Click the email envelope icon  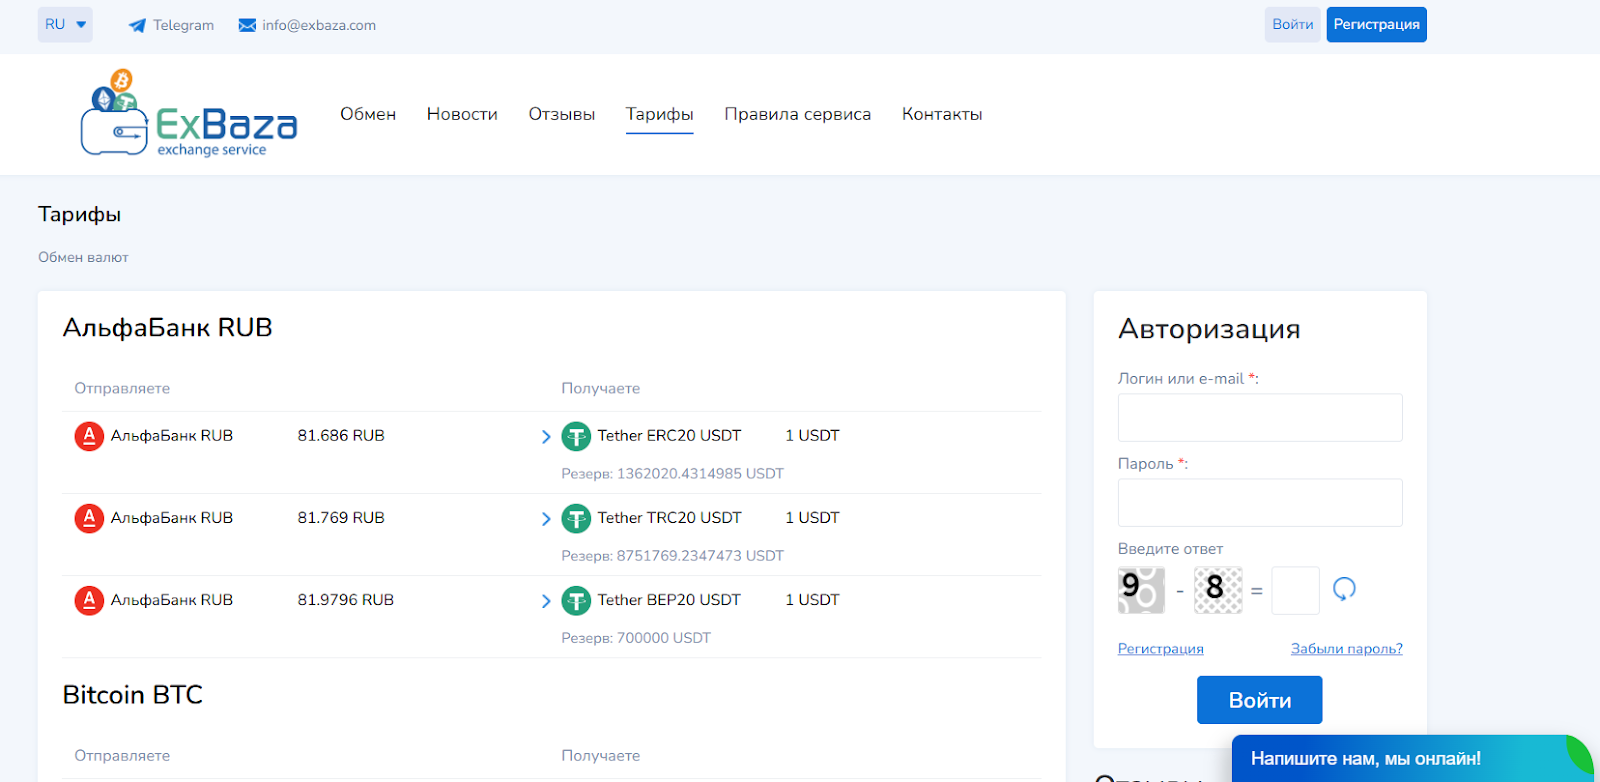247,25
